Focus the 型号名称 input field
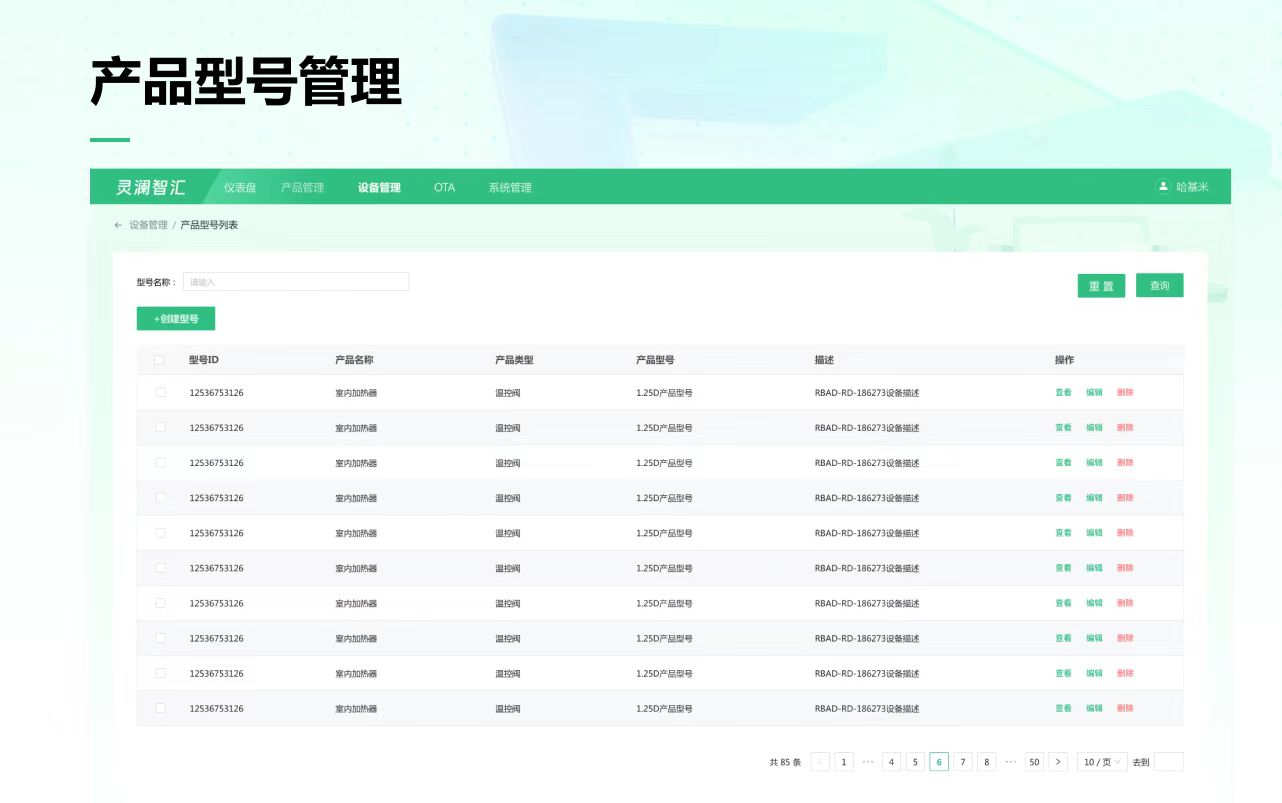 pos(295,282)
